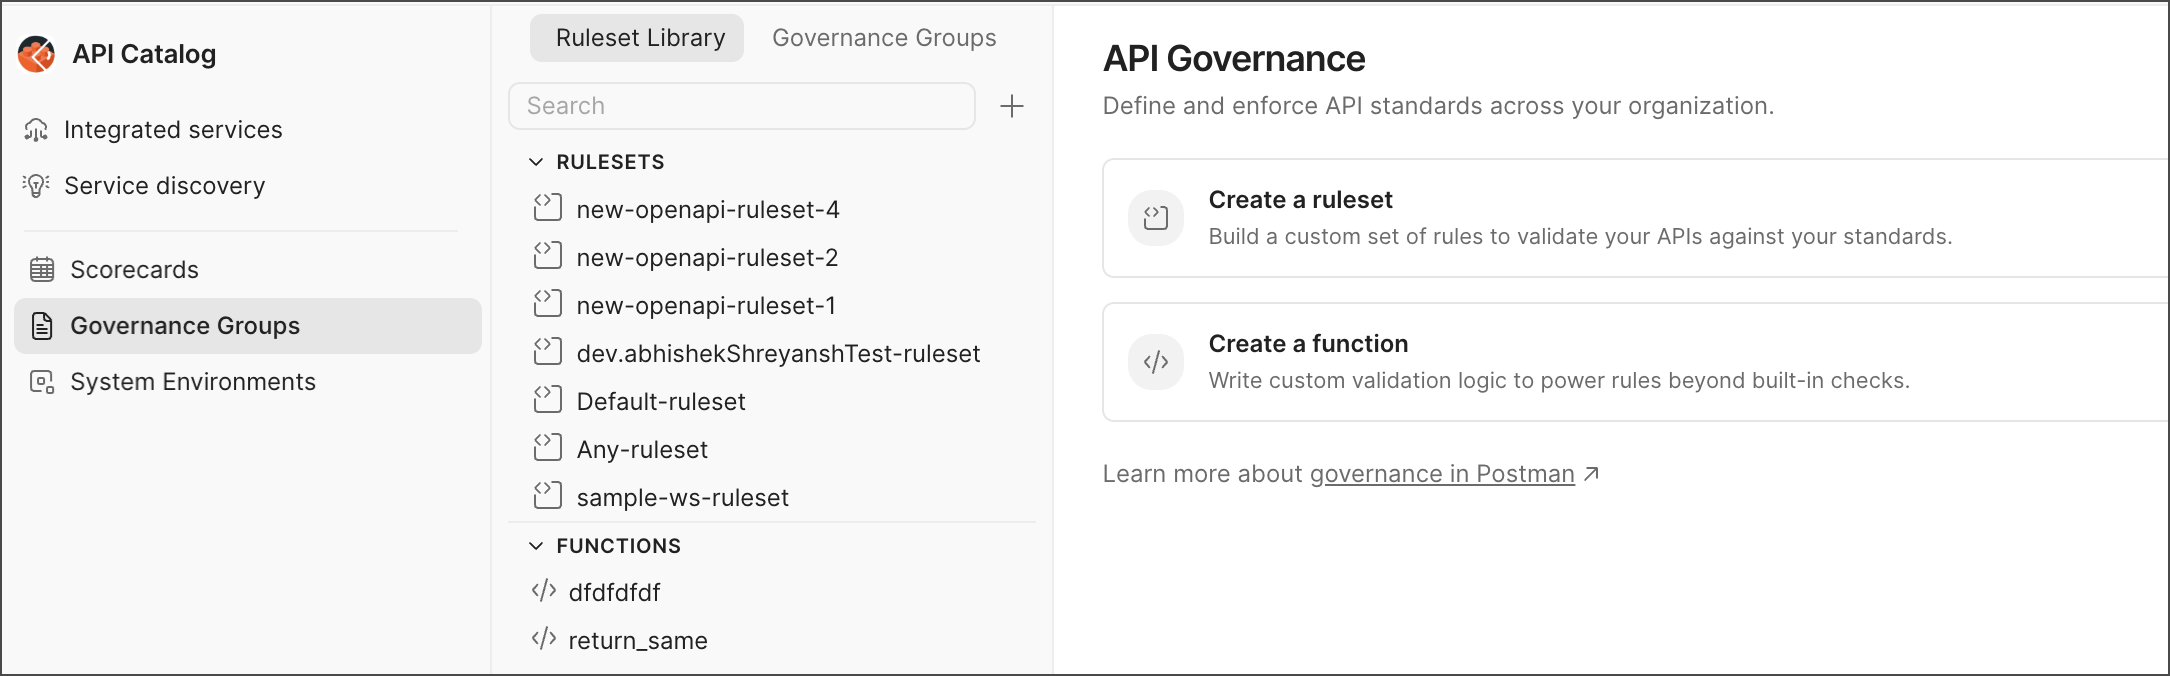Click 'Build a custom set of rules' description
The image size is (2170, 676).
point(1580,237)
